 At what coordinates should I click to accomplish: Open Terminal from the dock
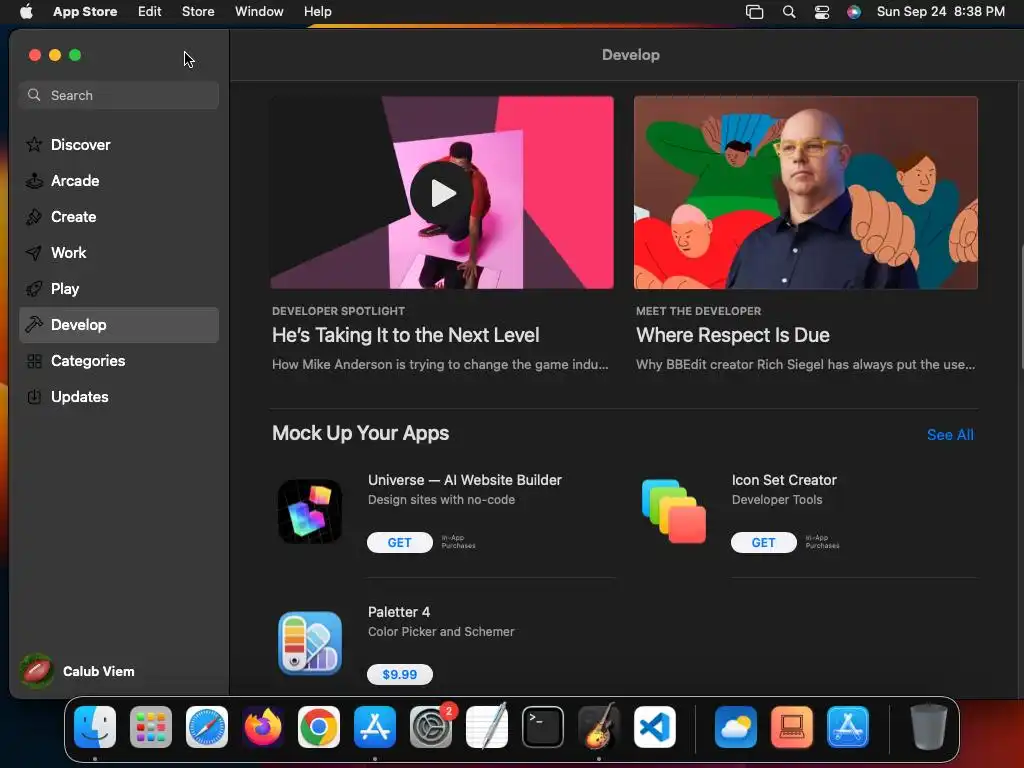click(543, 727)
